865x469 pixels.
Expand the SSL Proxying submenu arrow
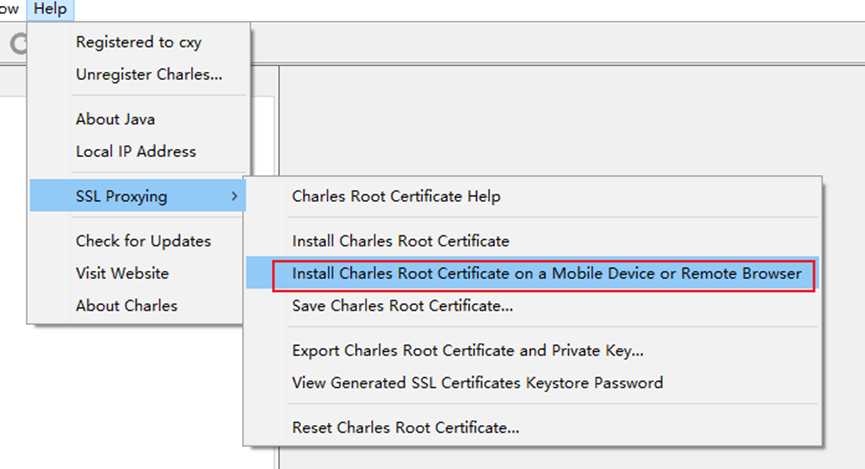(234, 196)
